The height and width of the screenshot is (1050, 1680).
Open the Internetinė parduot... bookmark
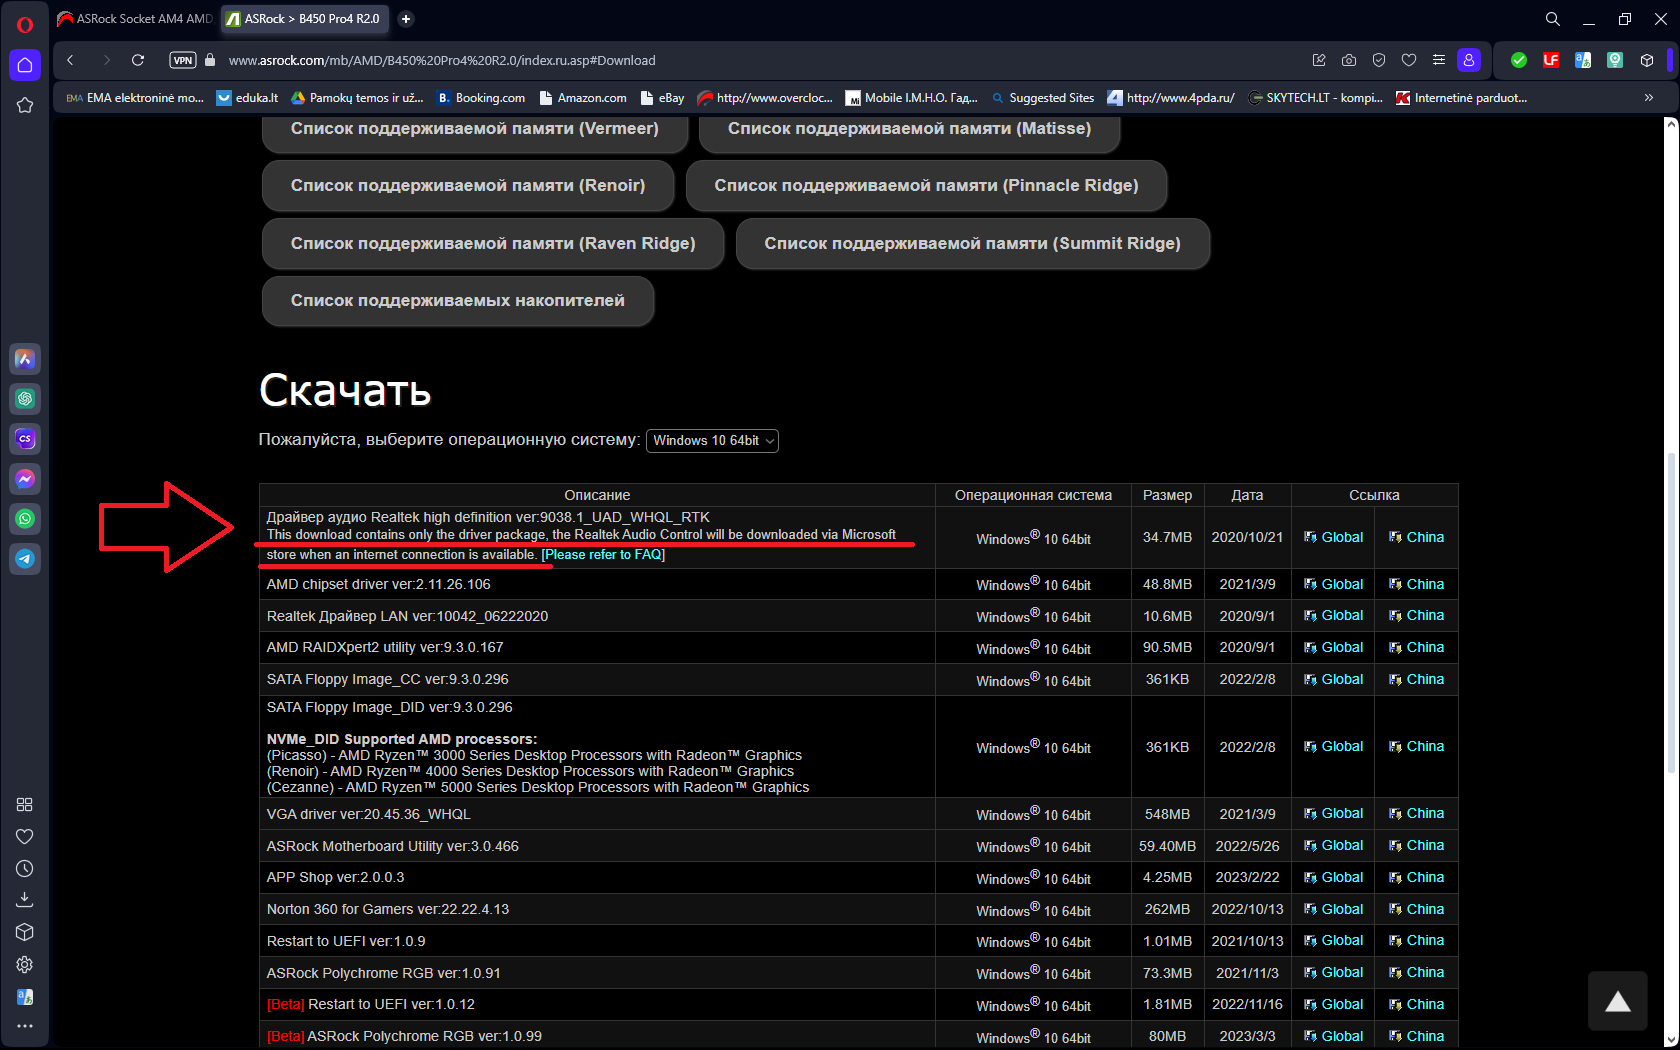[x=1461, y=98]
